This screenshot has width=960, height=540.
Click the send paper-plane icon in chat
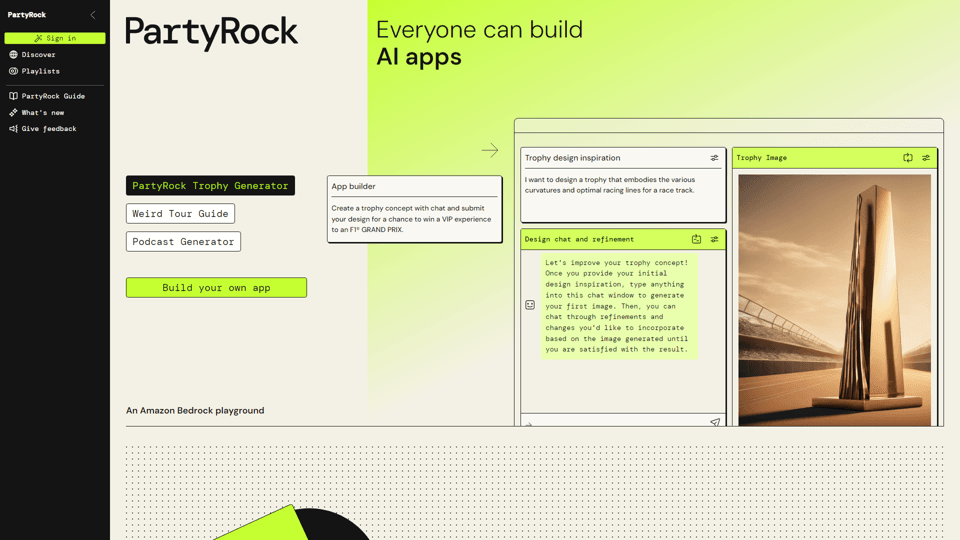(714, 422)
